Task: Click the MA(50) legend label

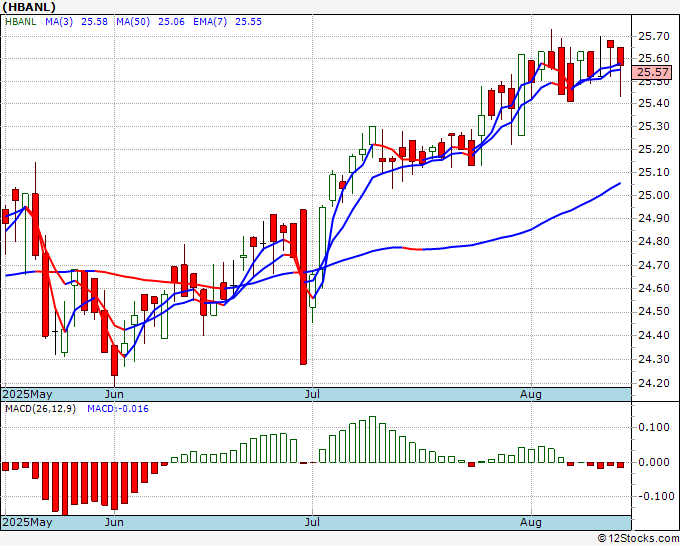Action: 133,22
